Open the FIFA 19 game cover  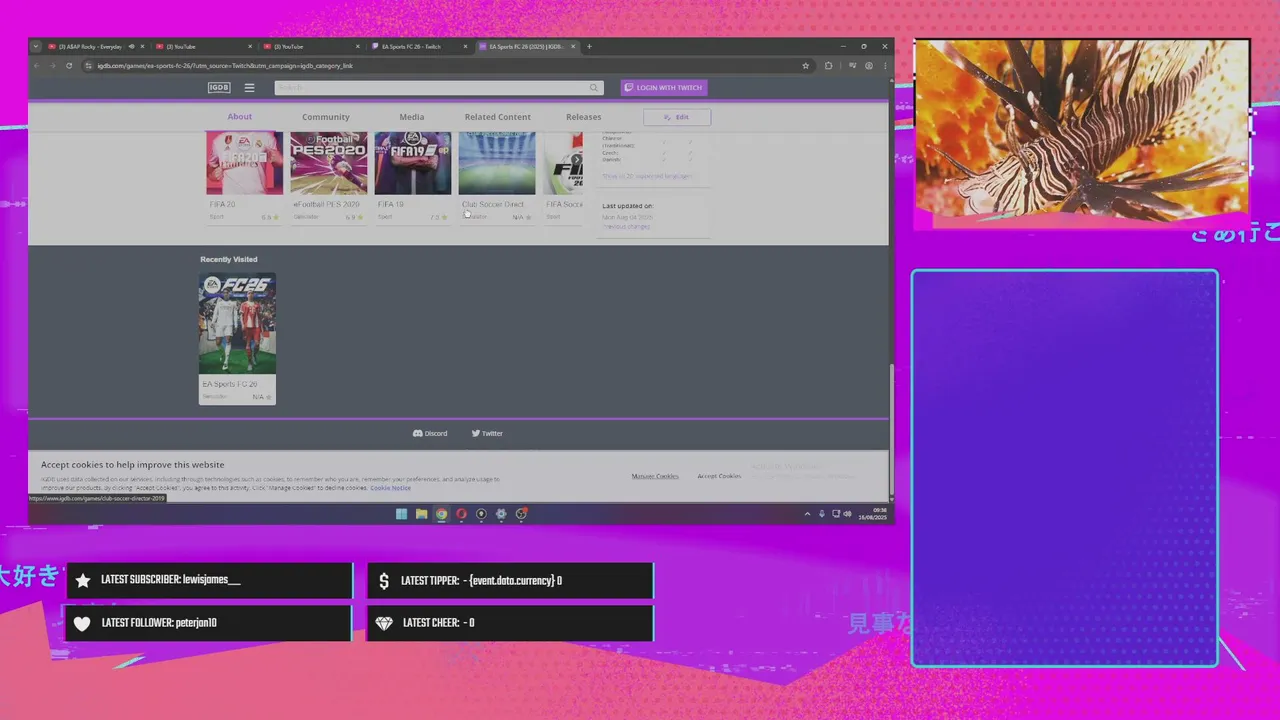point(413,163)
